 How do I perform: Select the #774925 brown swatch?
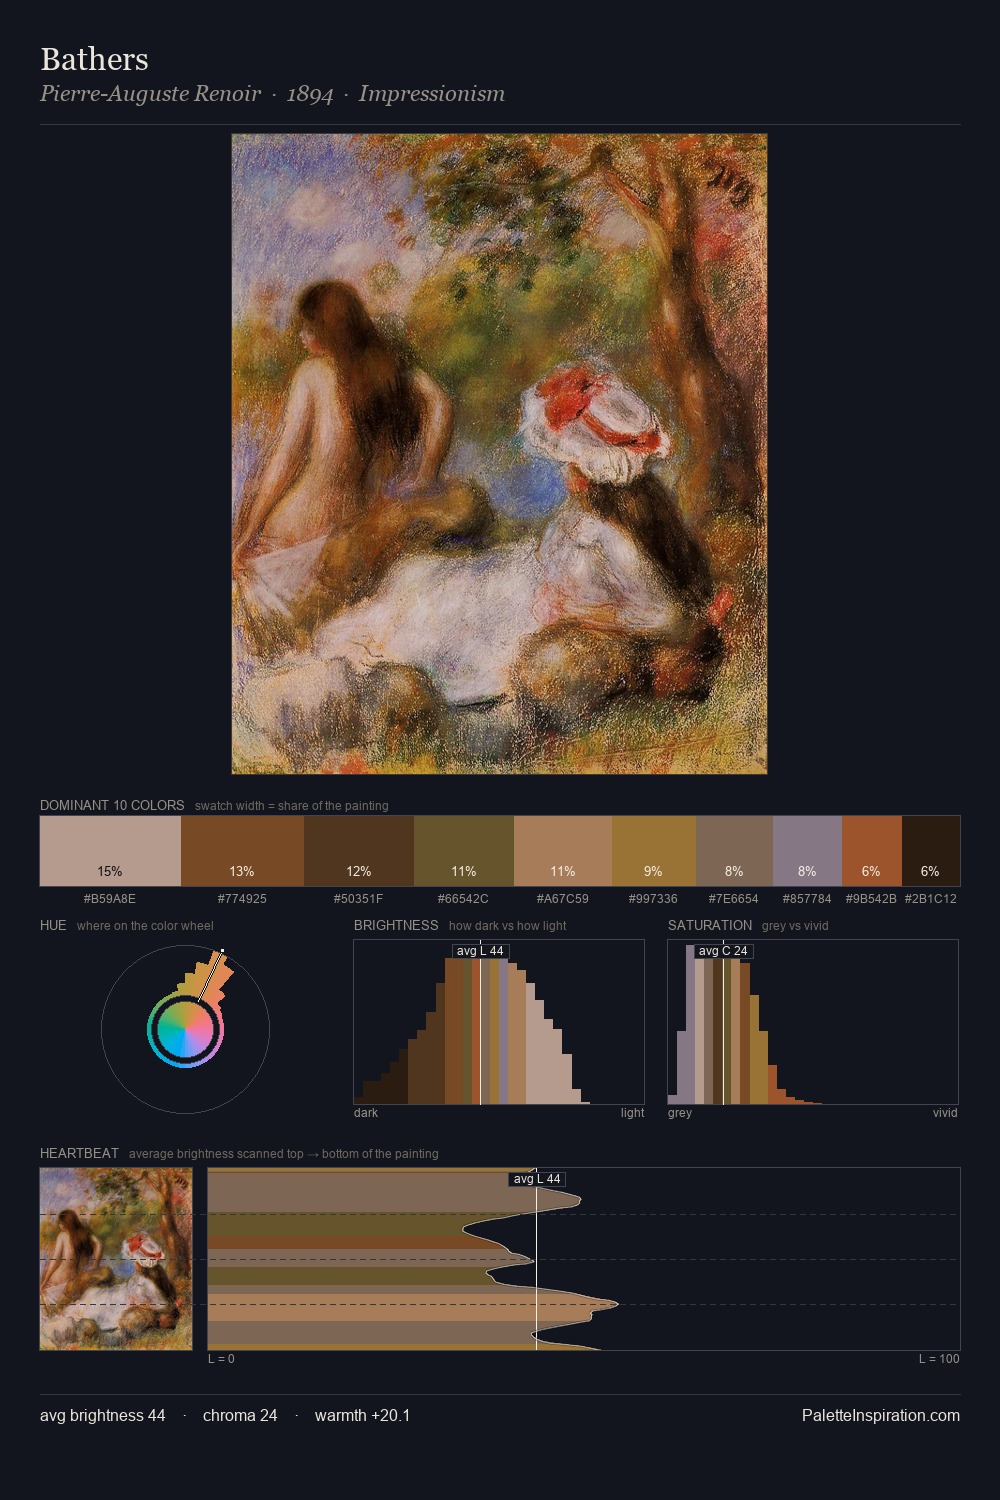[x=242, y=851]
